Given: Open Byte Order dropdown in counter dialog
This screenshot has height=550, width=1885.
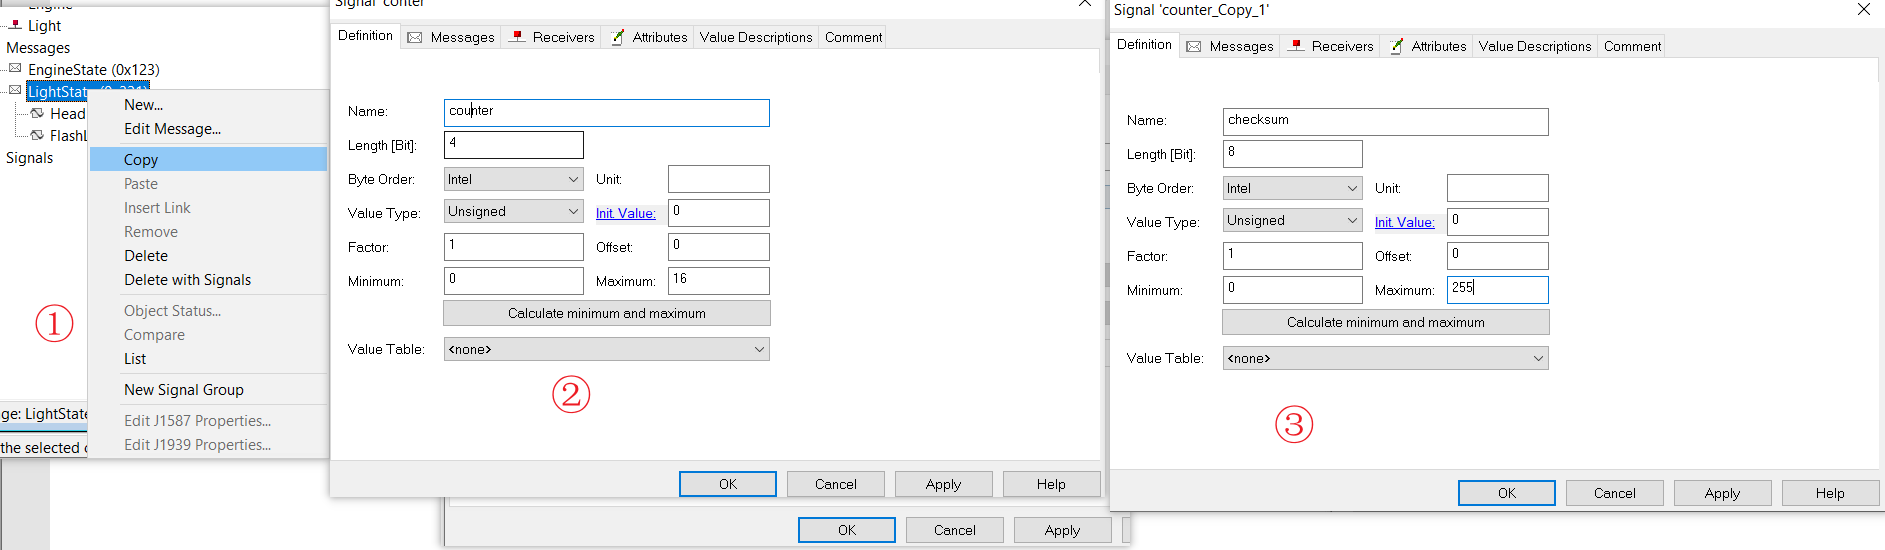Looking at the screenshot, I should point(514,179).
